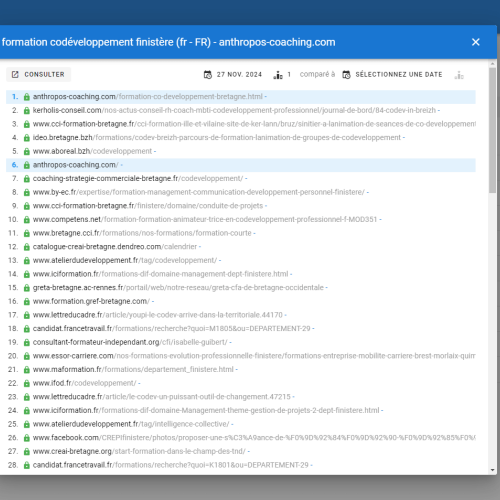Screen dimensions: 500x500
Task: Open result 20 www.essor-carriere.com link
Action: [254, 356]
